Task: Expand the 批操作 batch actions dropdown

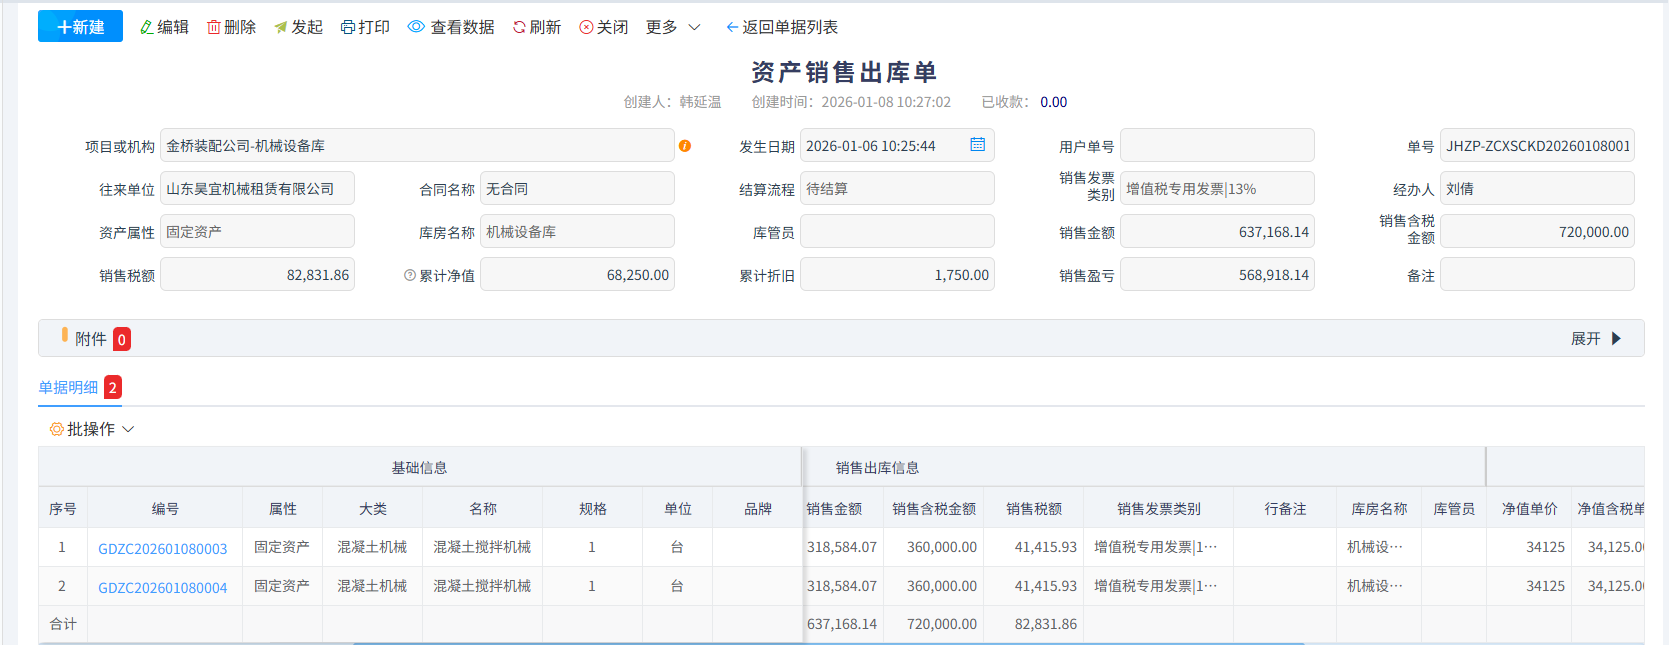Action: coord(91,429)
